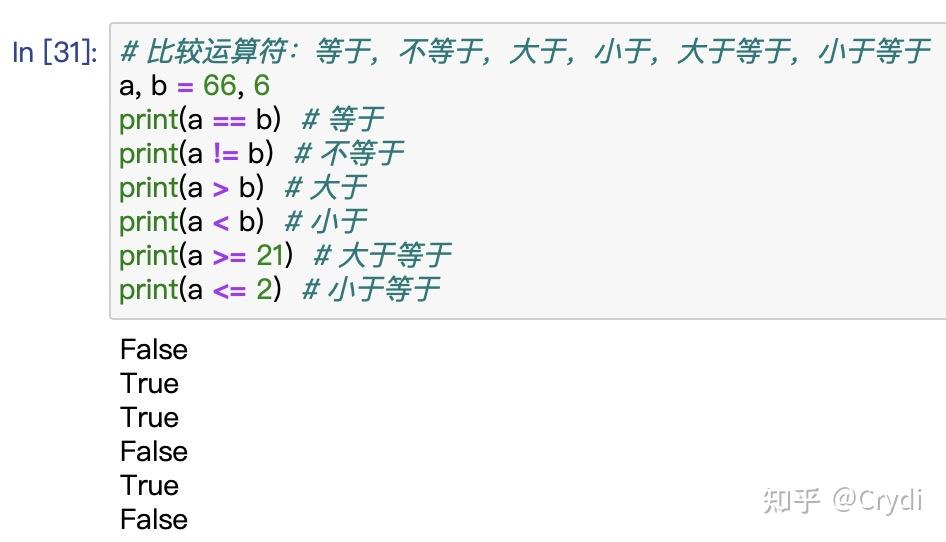Click the third True output line
Image resolution: width=946 pixels, height=542 pixels.
coord(149,485)
